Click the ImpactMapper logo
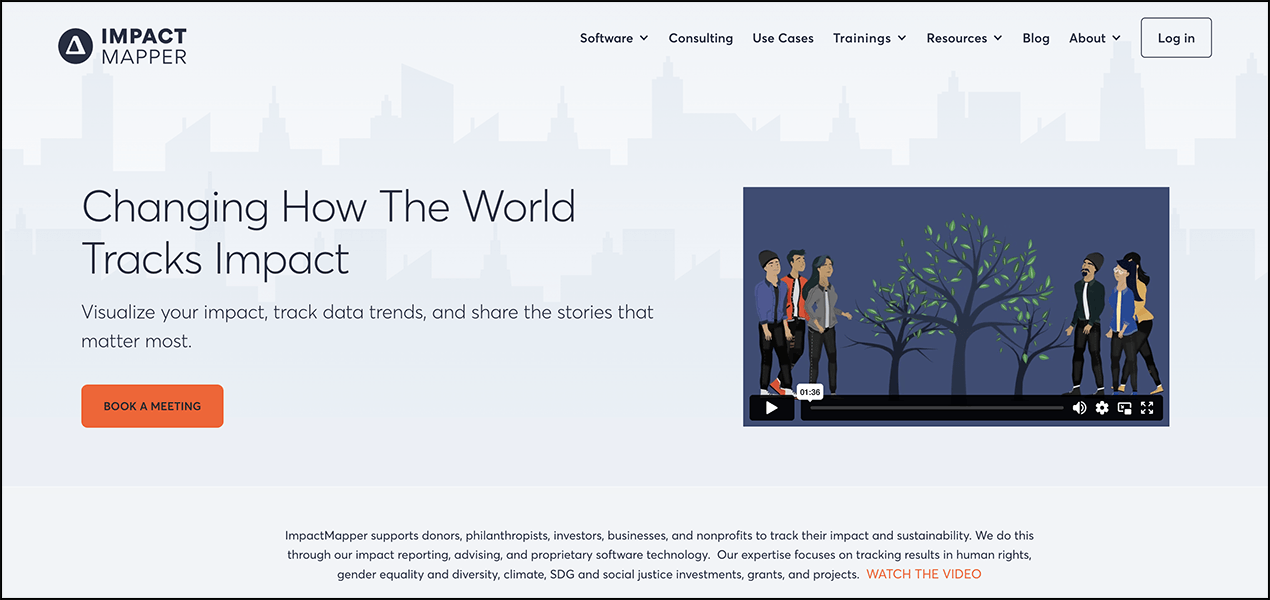The image size is (1270, 600). 122,46
